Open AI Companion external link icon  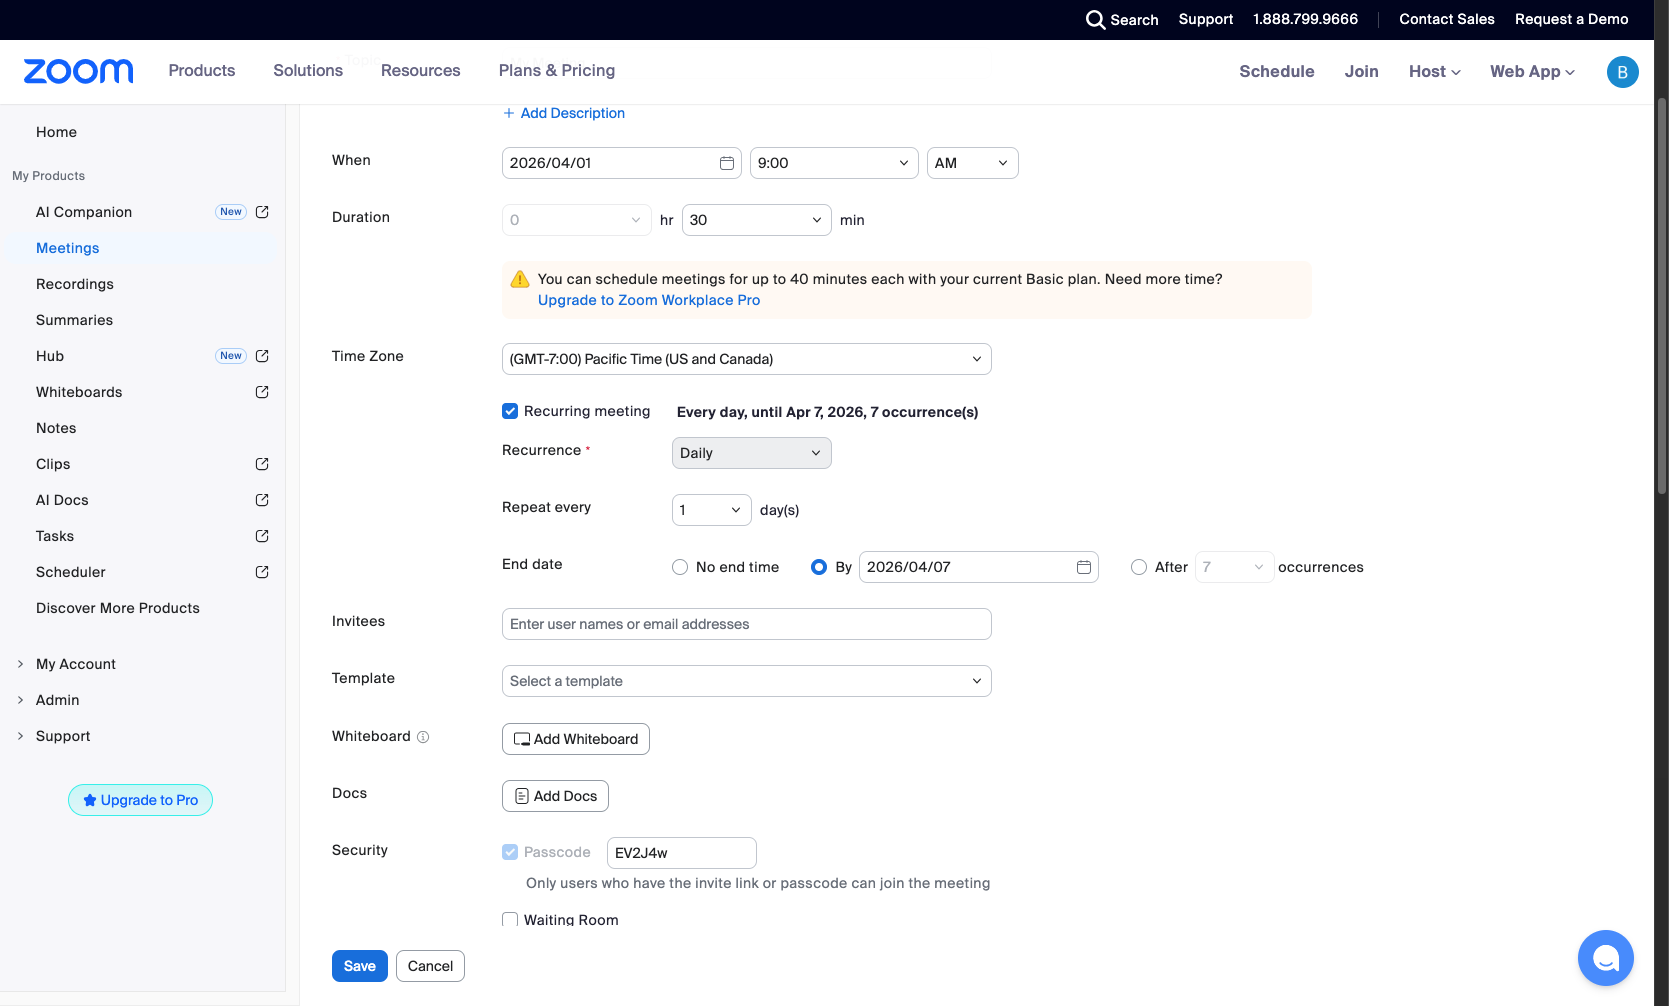[262, 212]
